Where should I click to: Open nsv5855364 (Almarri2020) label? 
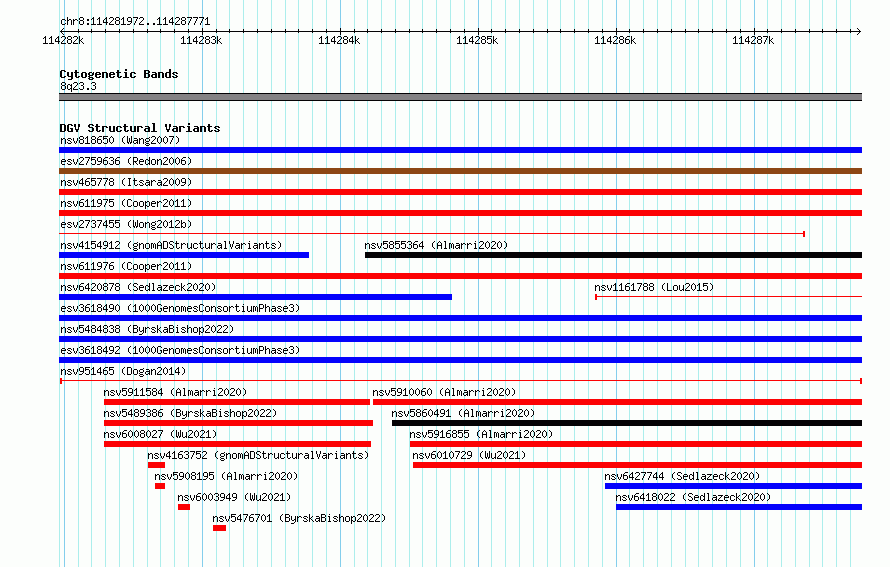(436, 245)
